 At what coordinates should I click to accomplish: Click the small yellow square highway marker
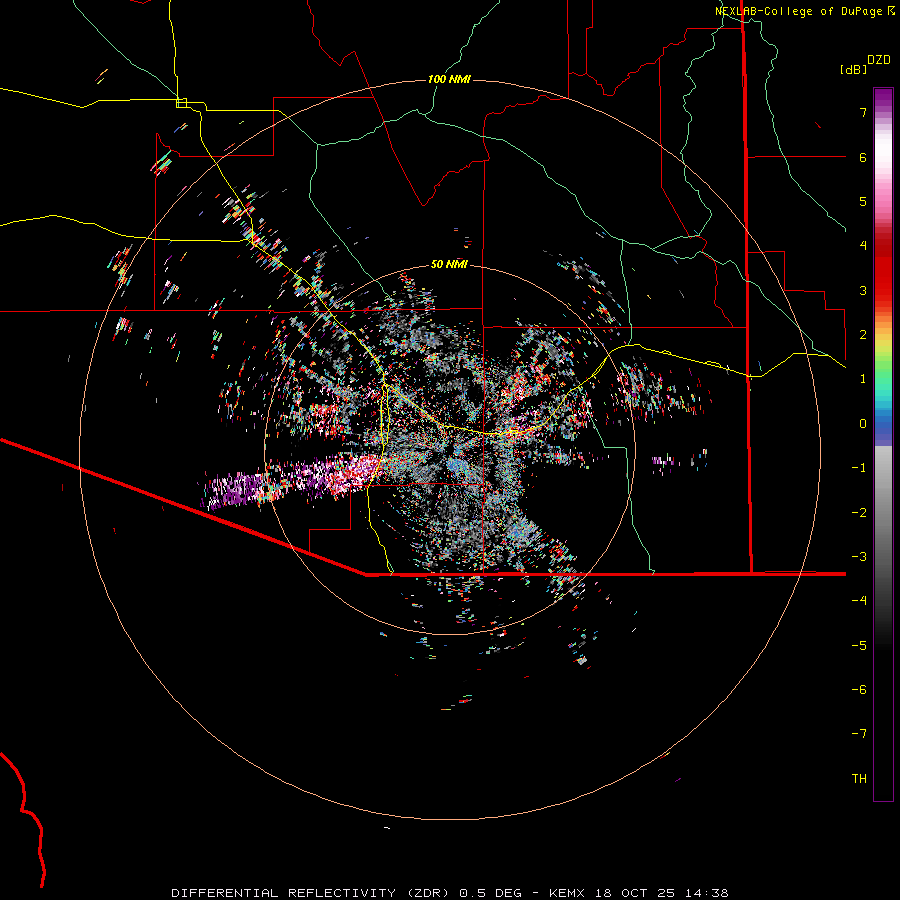[x=182, y=103]
